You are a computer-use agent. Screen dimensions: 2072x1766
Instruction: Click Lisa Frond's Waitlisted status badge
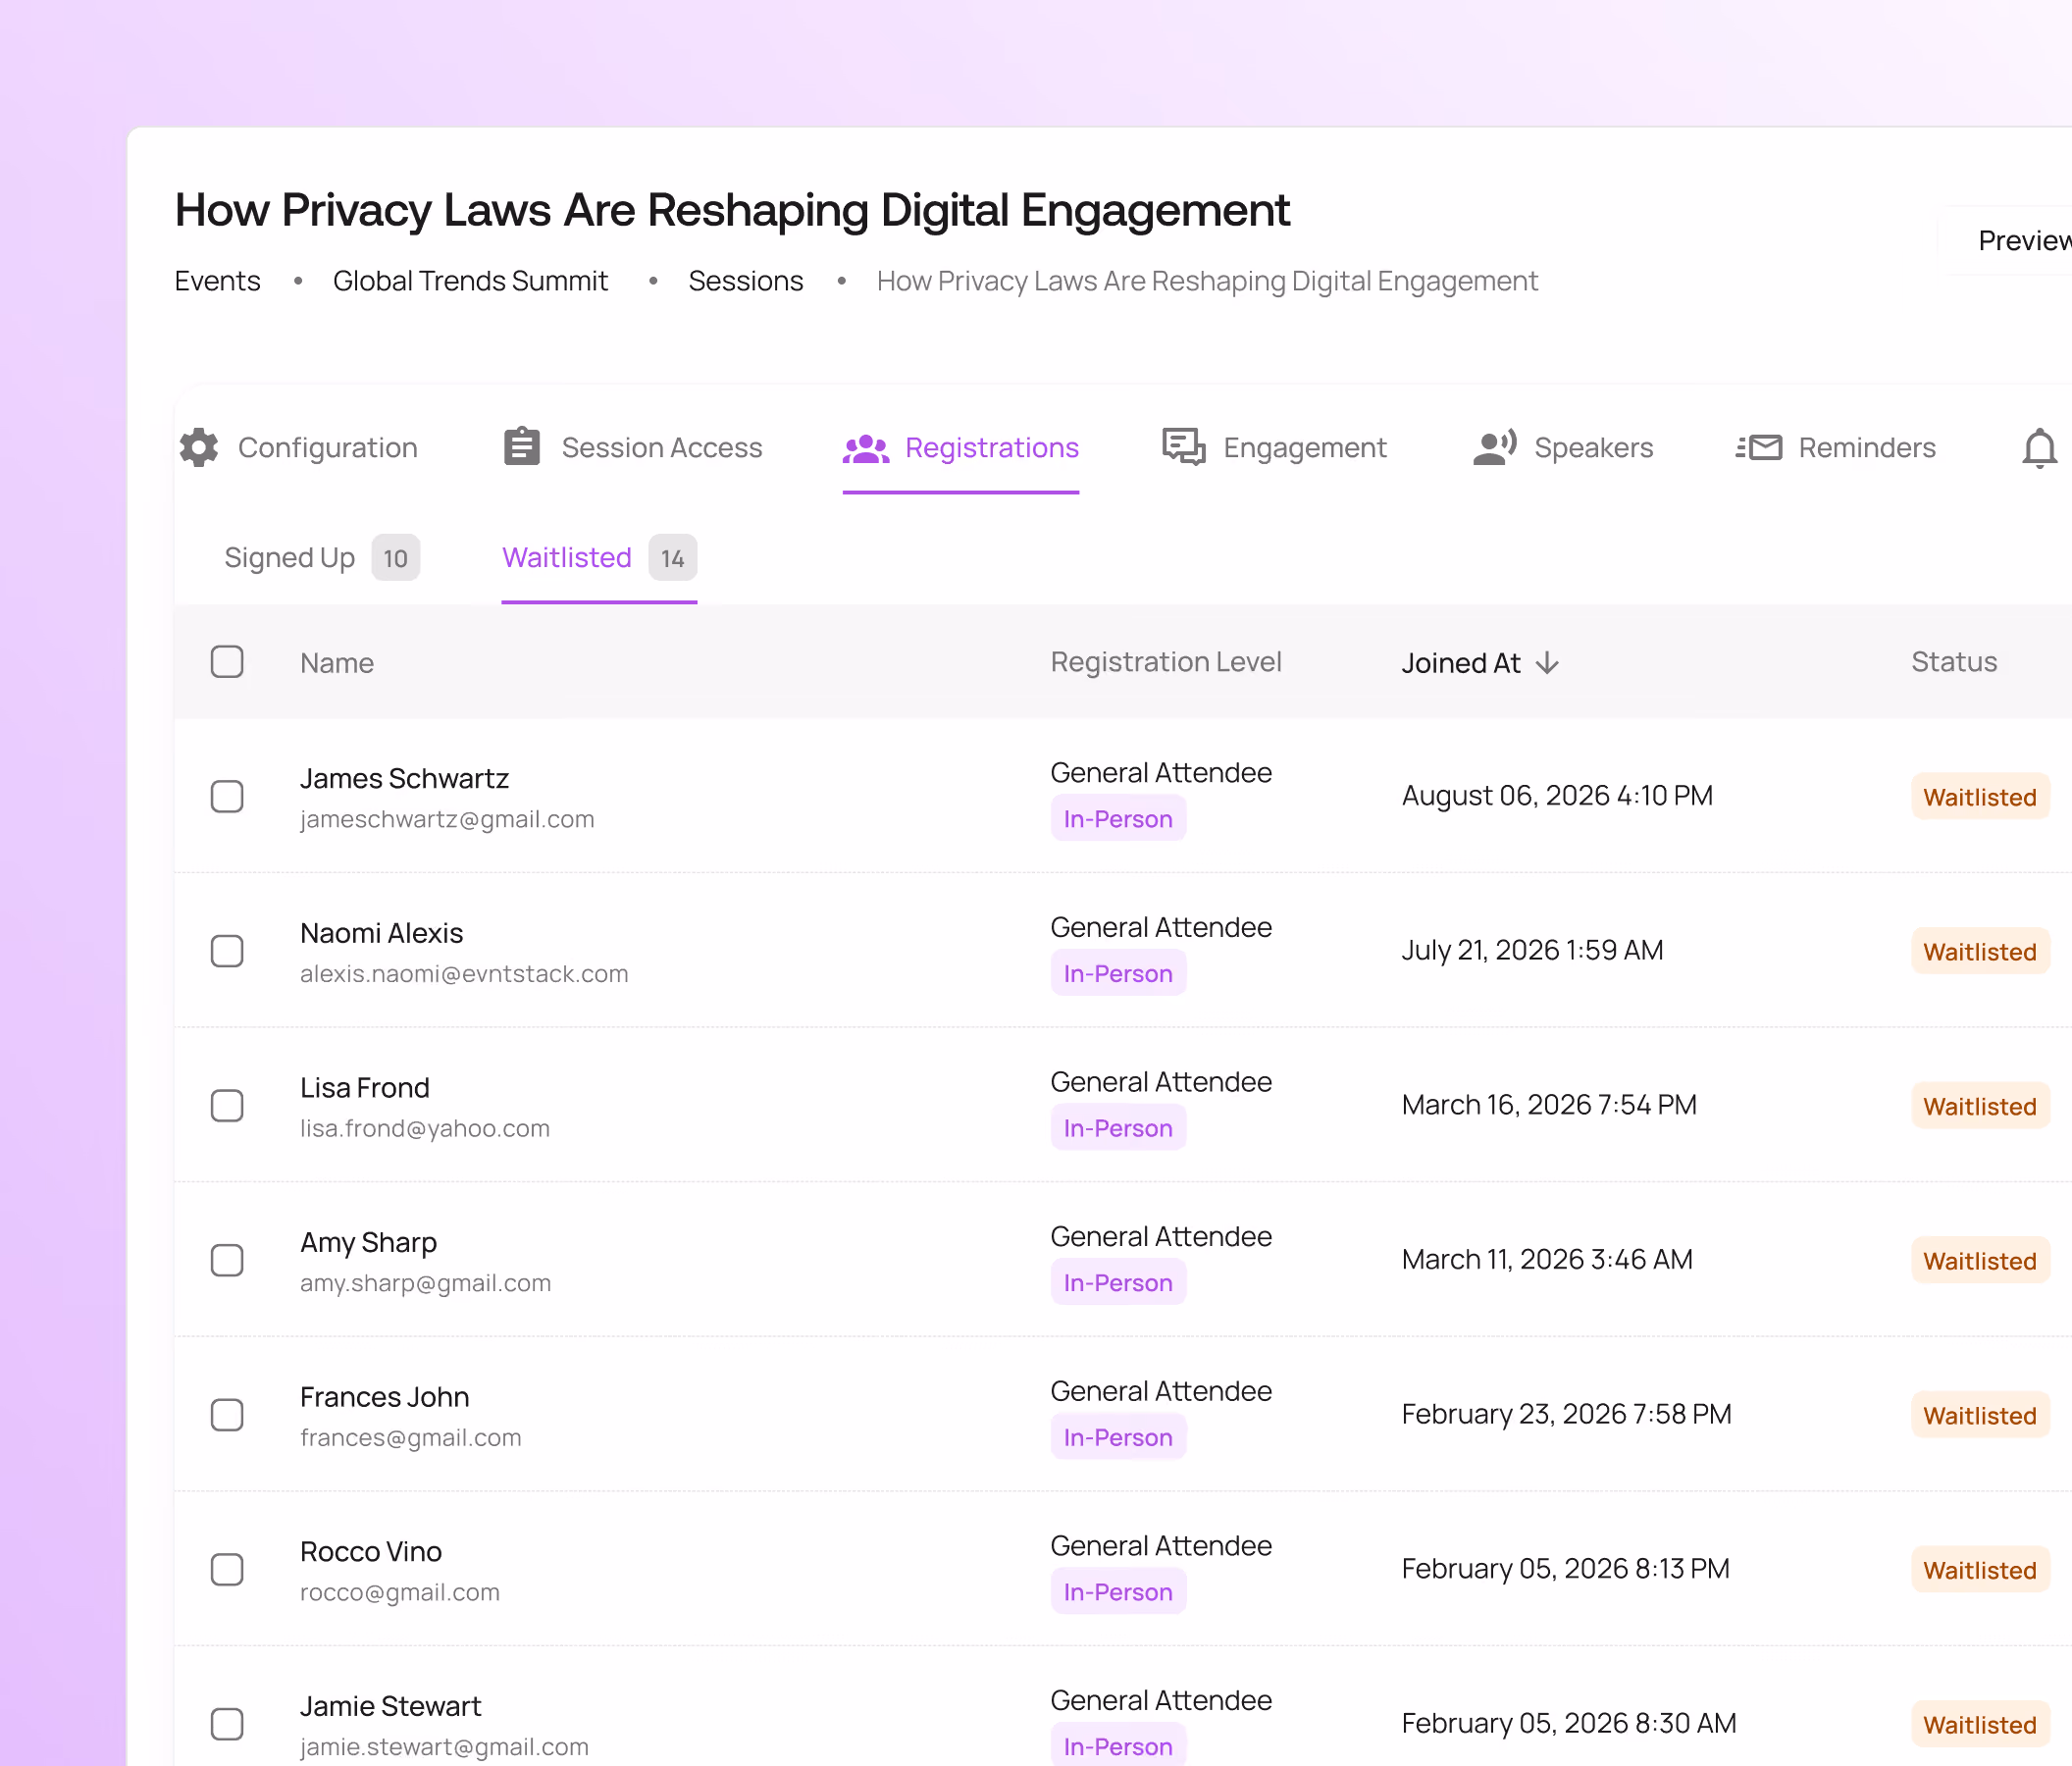(x=1980, y=1106)
